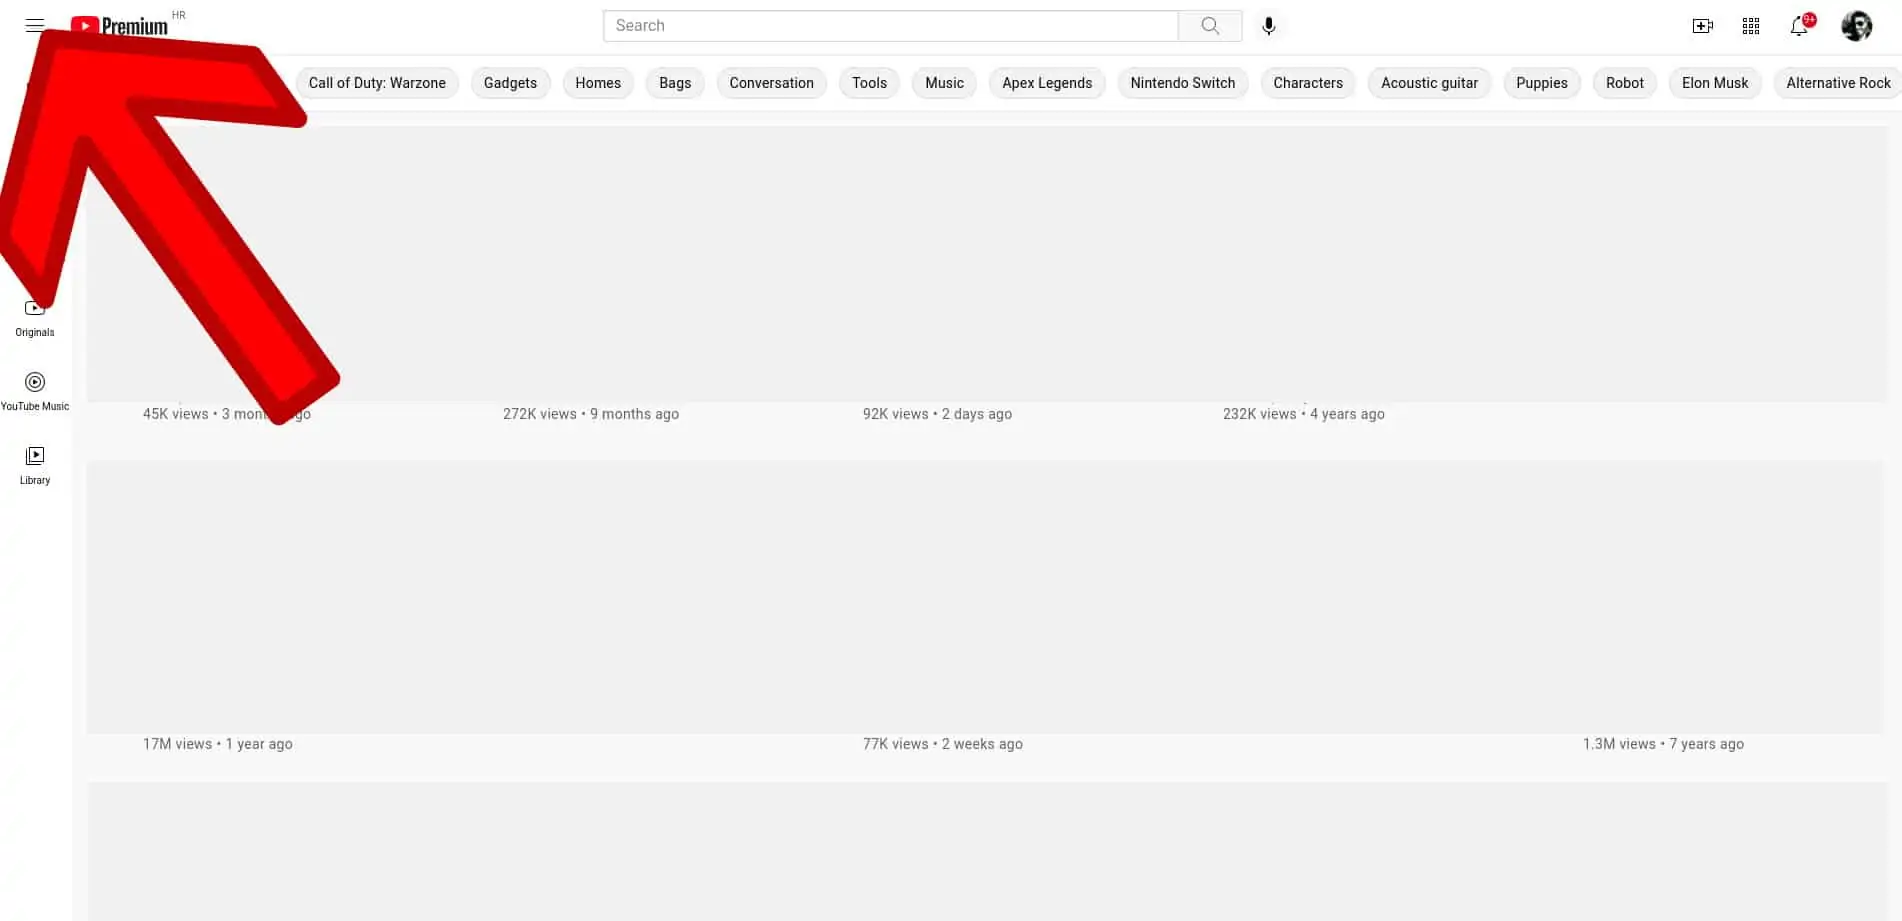Select the Homes chip

pos(598,83)
